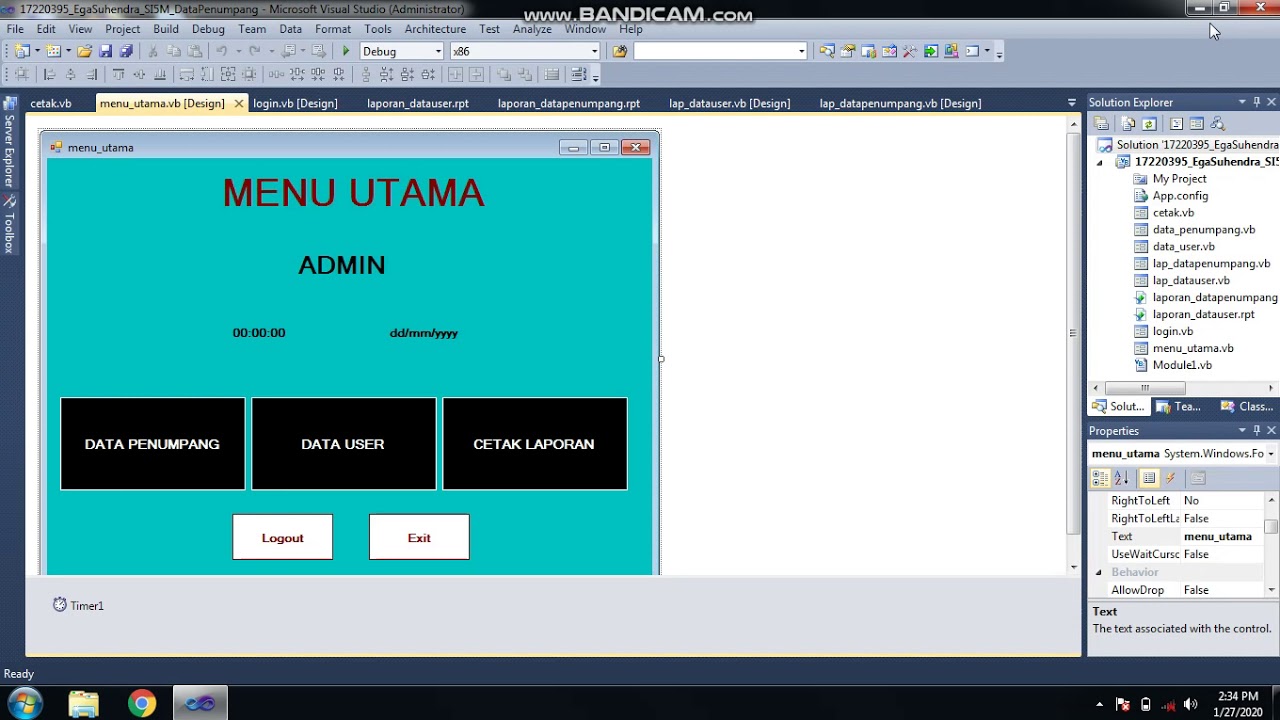Click the Align Tops layout icon
Viewport: 1280px width, 720px height.
(118, 74)
